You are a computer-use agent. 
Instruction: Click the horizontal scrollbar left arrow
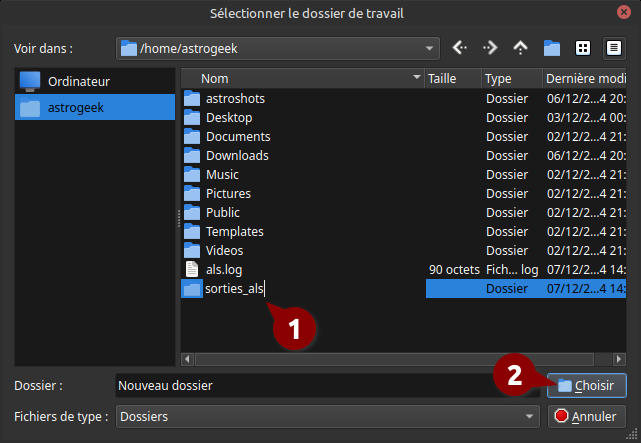187,359
